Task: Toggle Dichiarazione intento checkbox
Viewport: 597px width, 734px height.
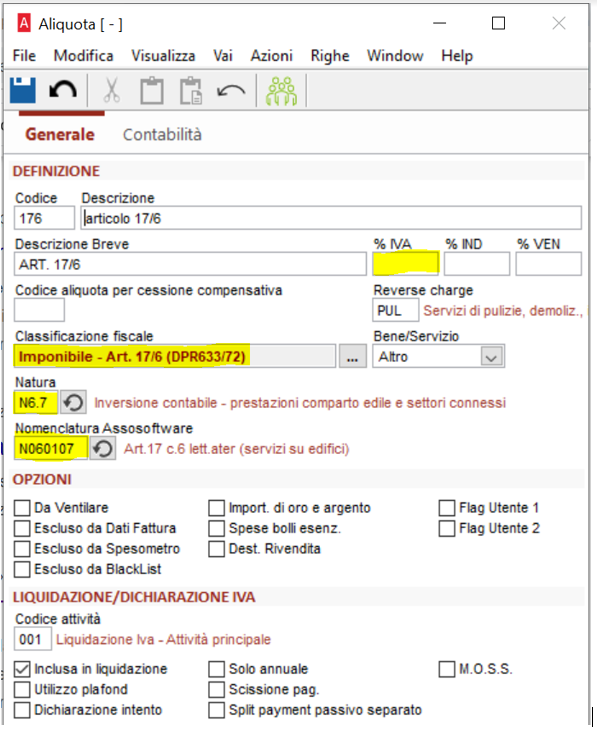Action: (x=22, y=710)
